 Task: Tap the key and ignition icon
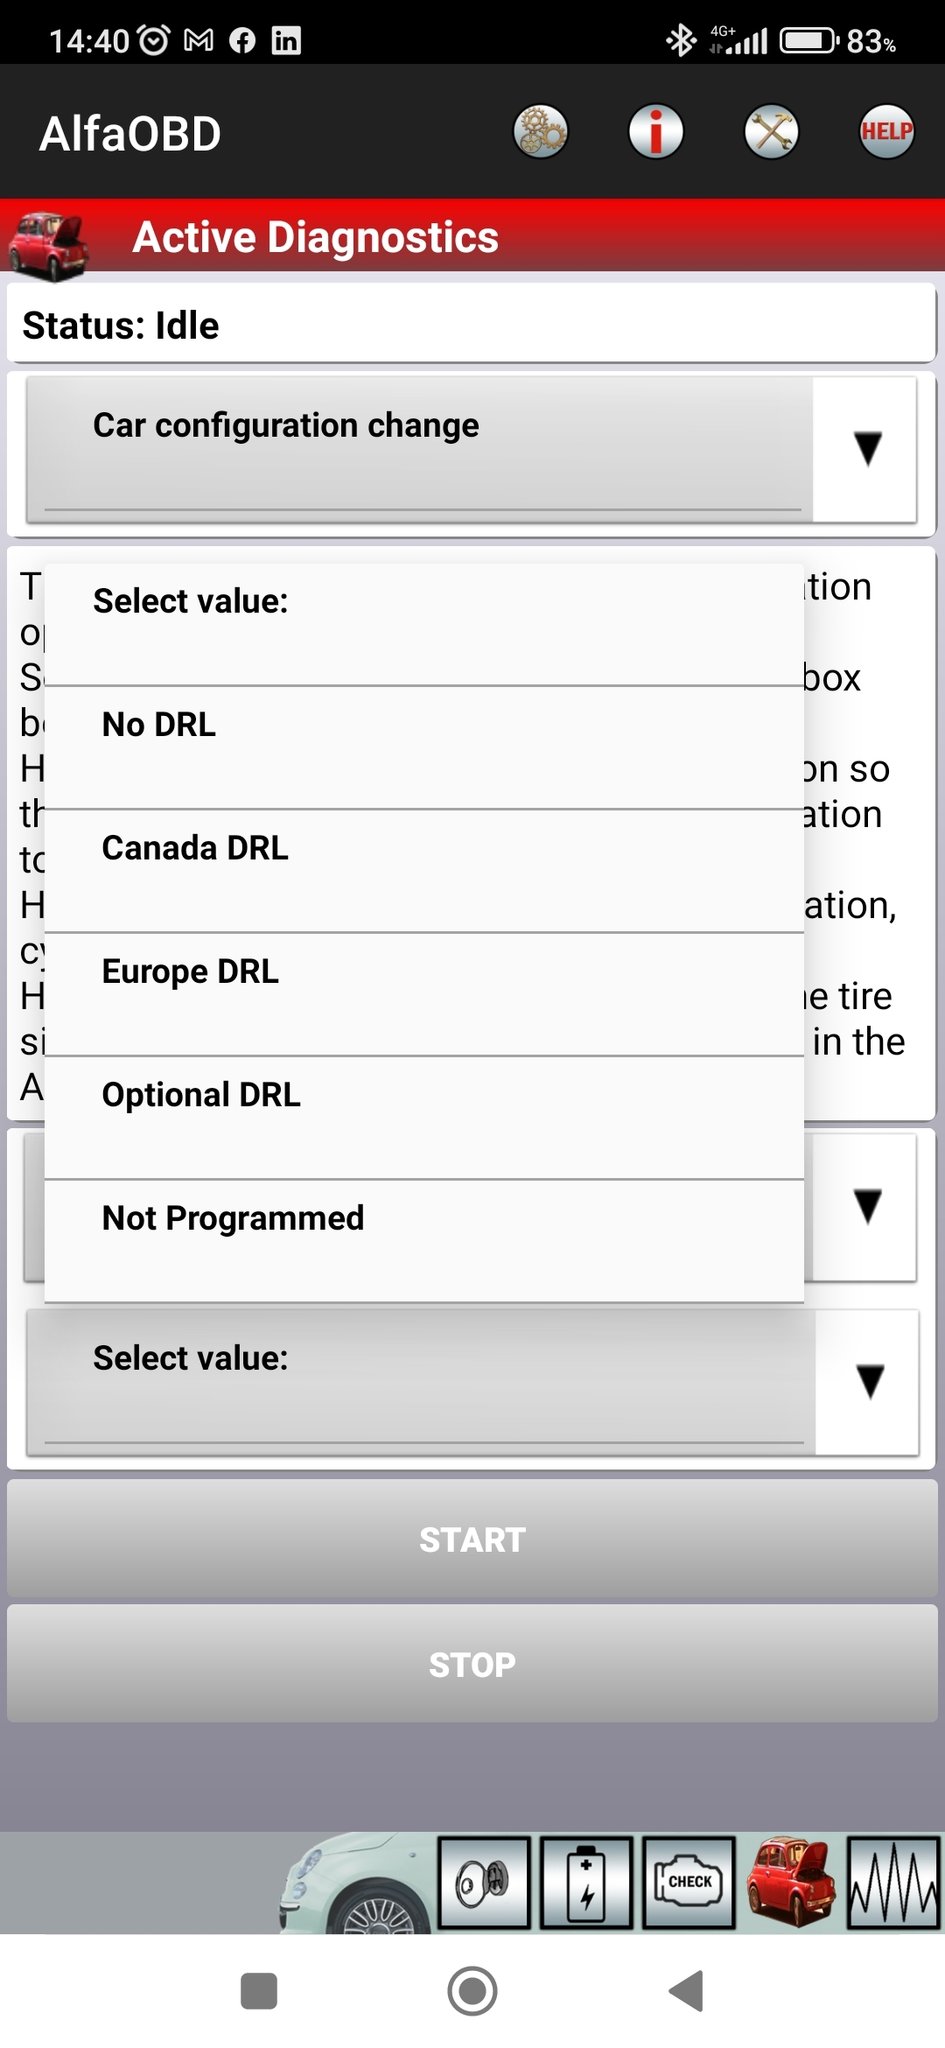484,1882
